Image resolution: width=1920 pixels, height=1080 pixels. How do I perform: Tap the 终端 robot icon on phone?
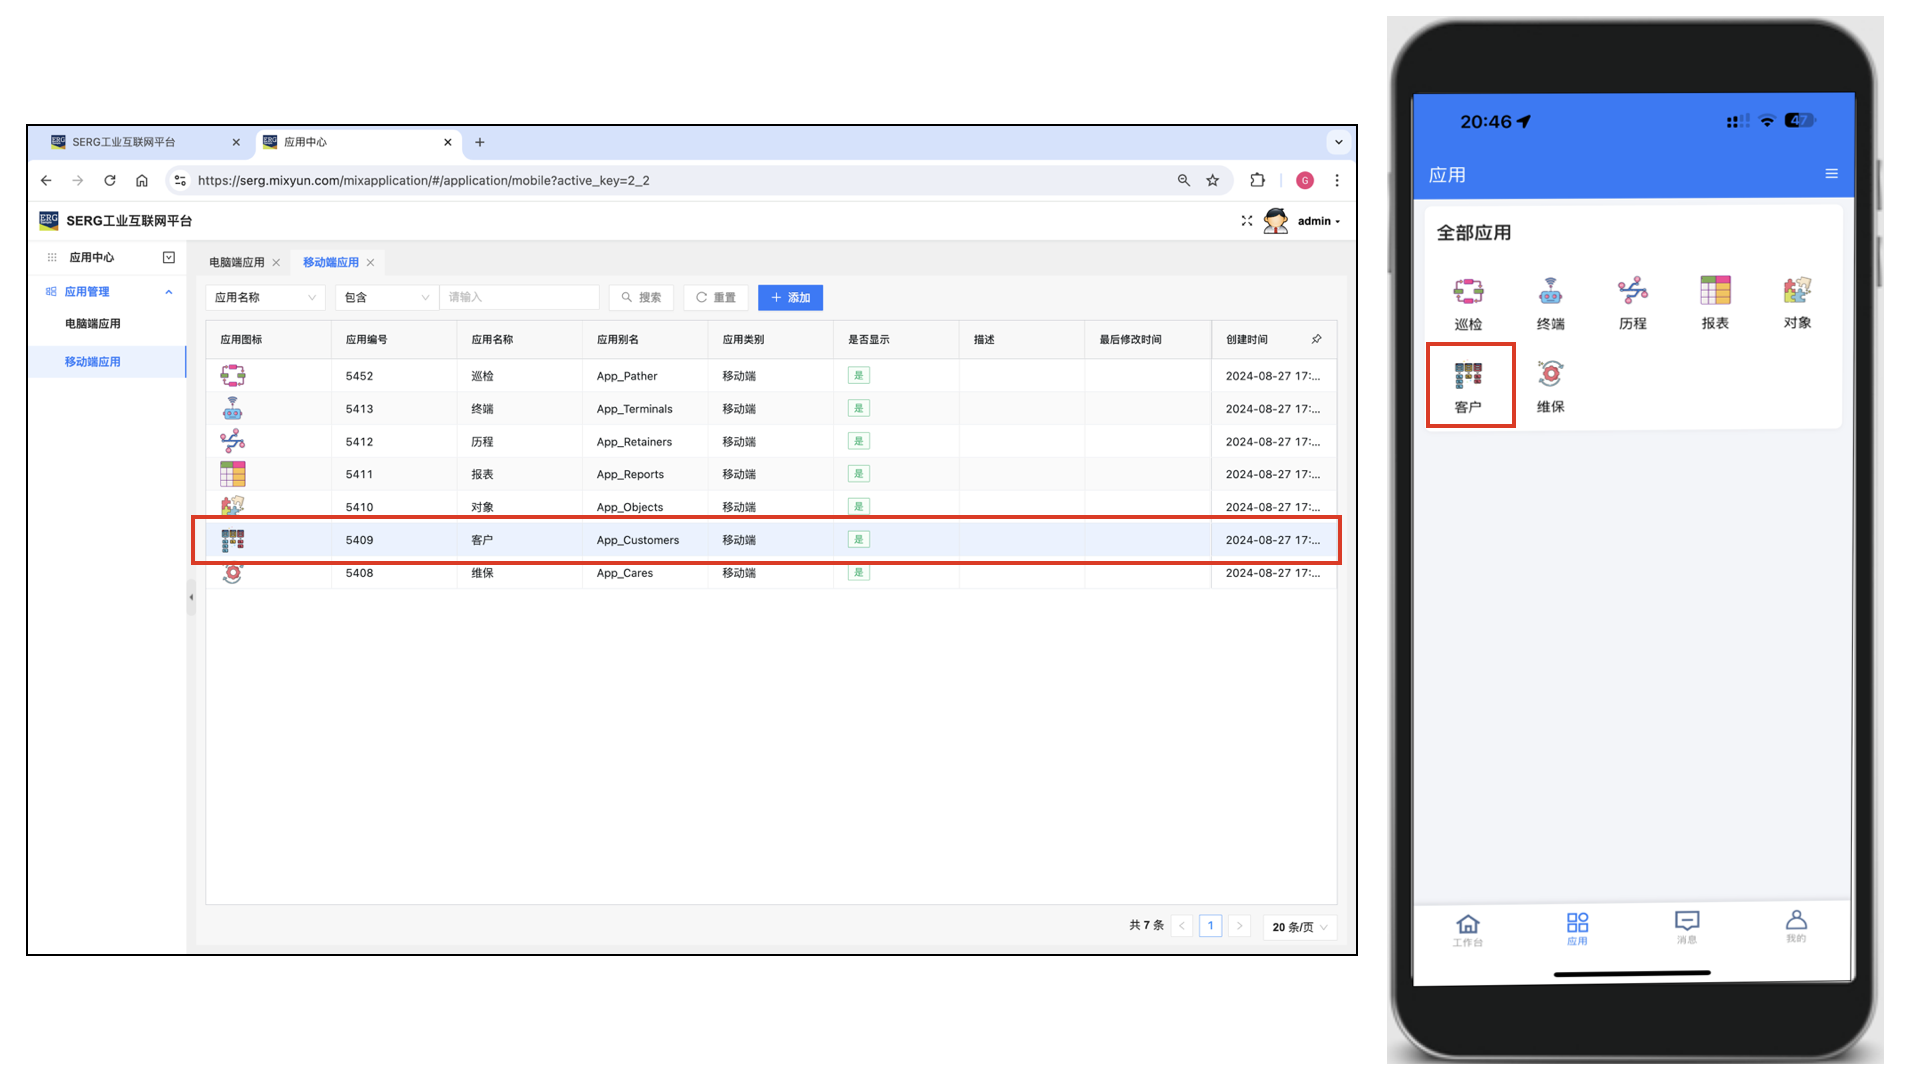click(1550, 292)
